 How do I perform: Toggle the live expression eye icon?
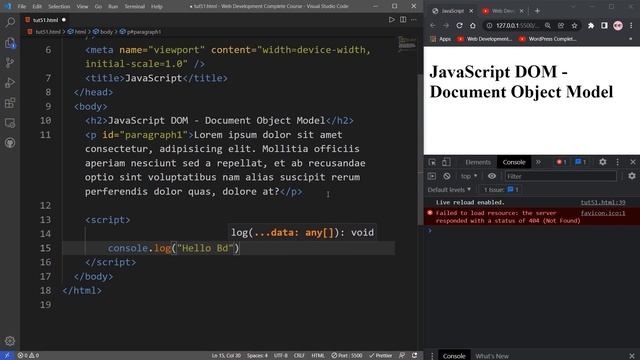pyautogui.click(x=492, y=176)
